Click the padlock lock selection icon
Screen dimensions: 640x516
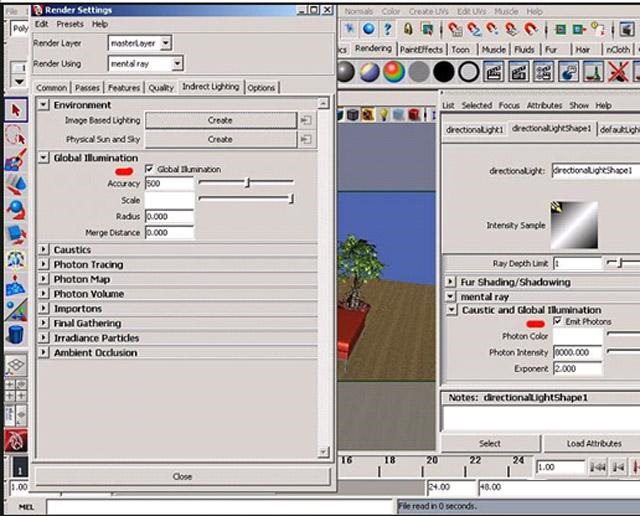tap(407, 29)
